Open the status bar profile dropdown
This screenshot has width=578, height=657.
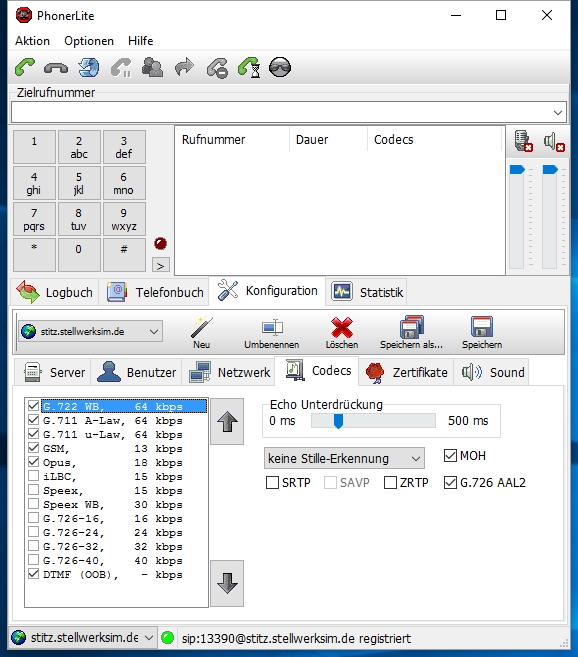pos(83,638)
